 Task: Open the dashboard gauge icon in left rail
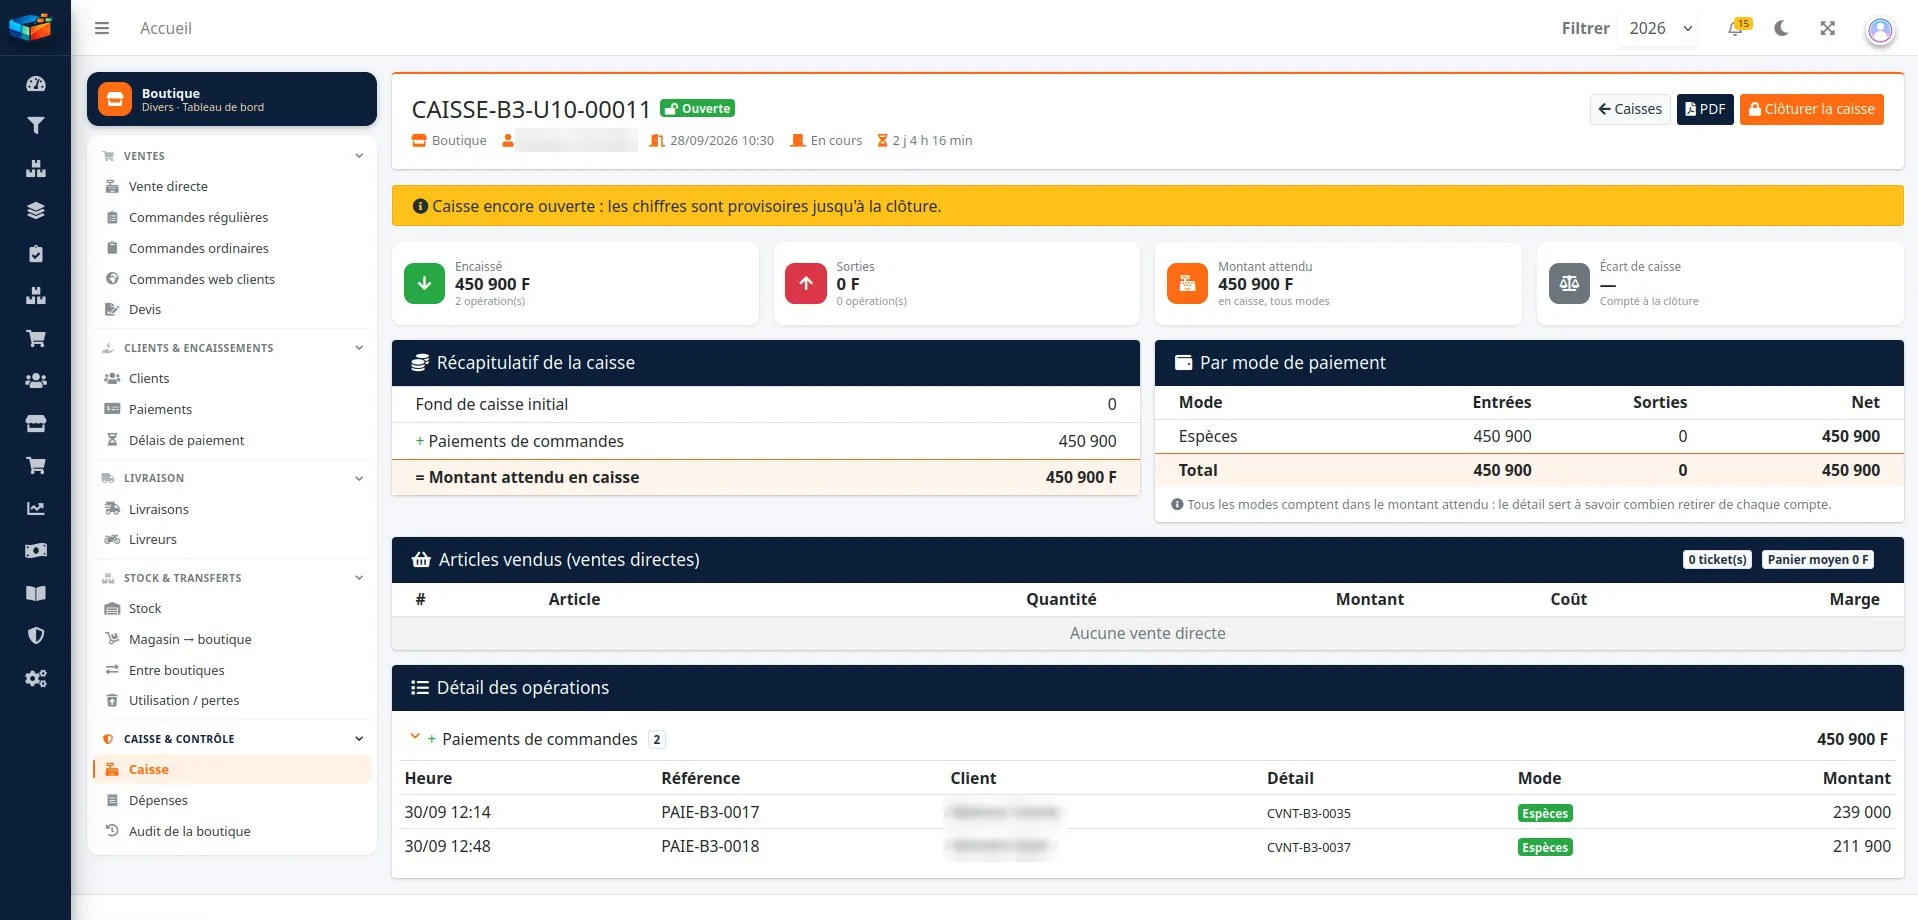coord(36,84)
